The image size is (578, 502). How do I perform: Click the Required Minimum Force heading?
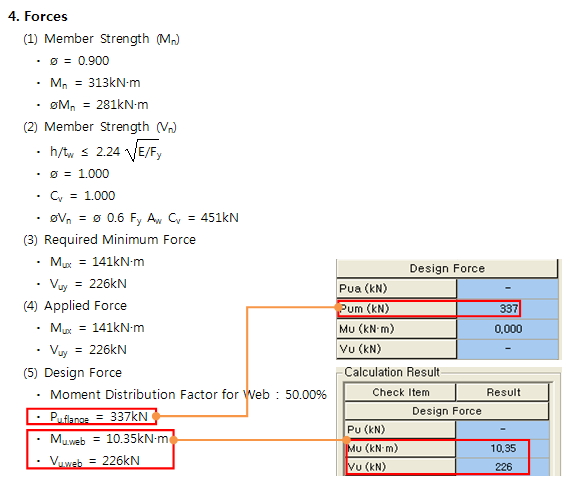pyautogui.click(x=120, y=240)
